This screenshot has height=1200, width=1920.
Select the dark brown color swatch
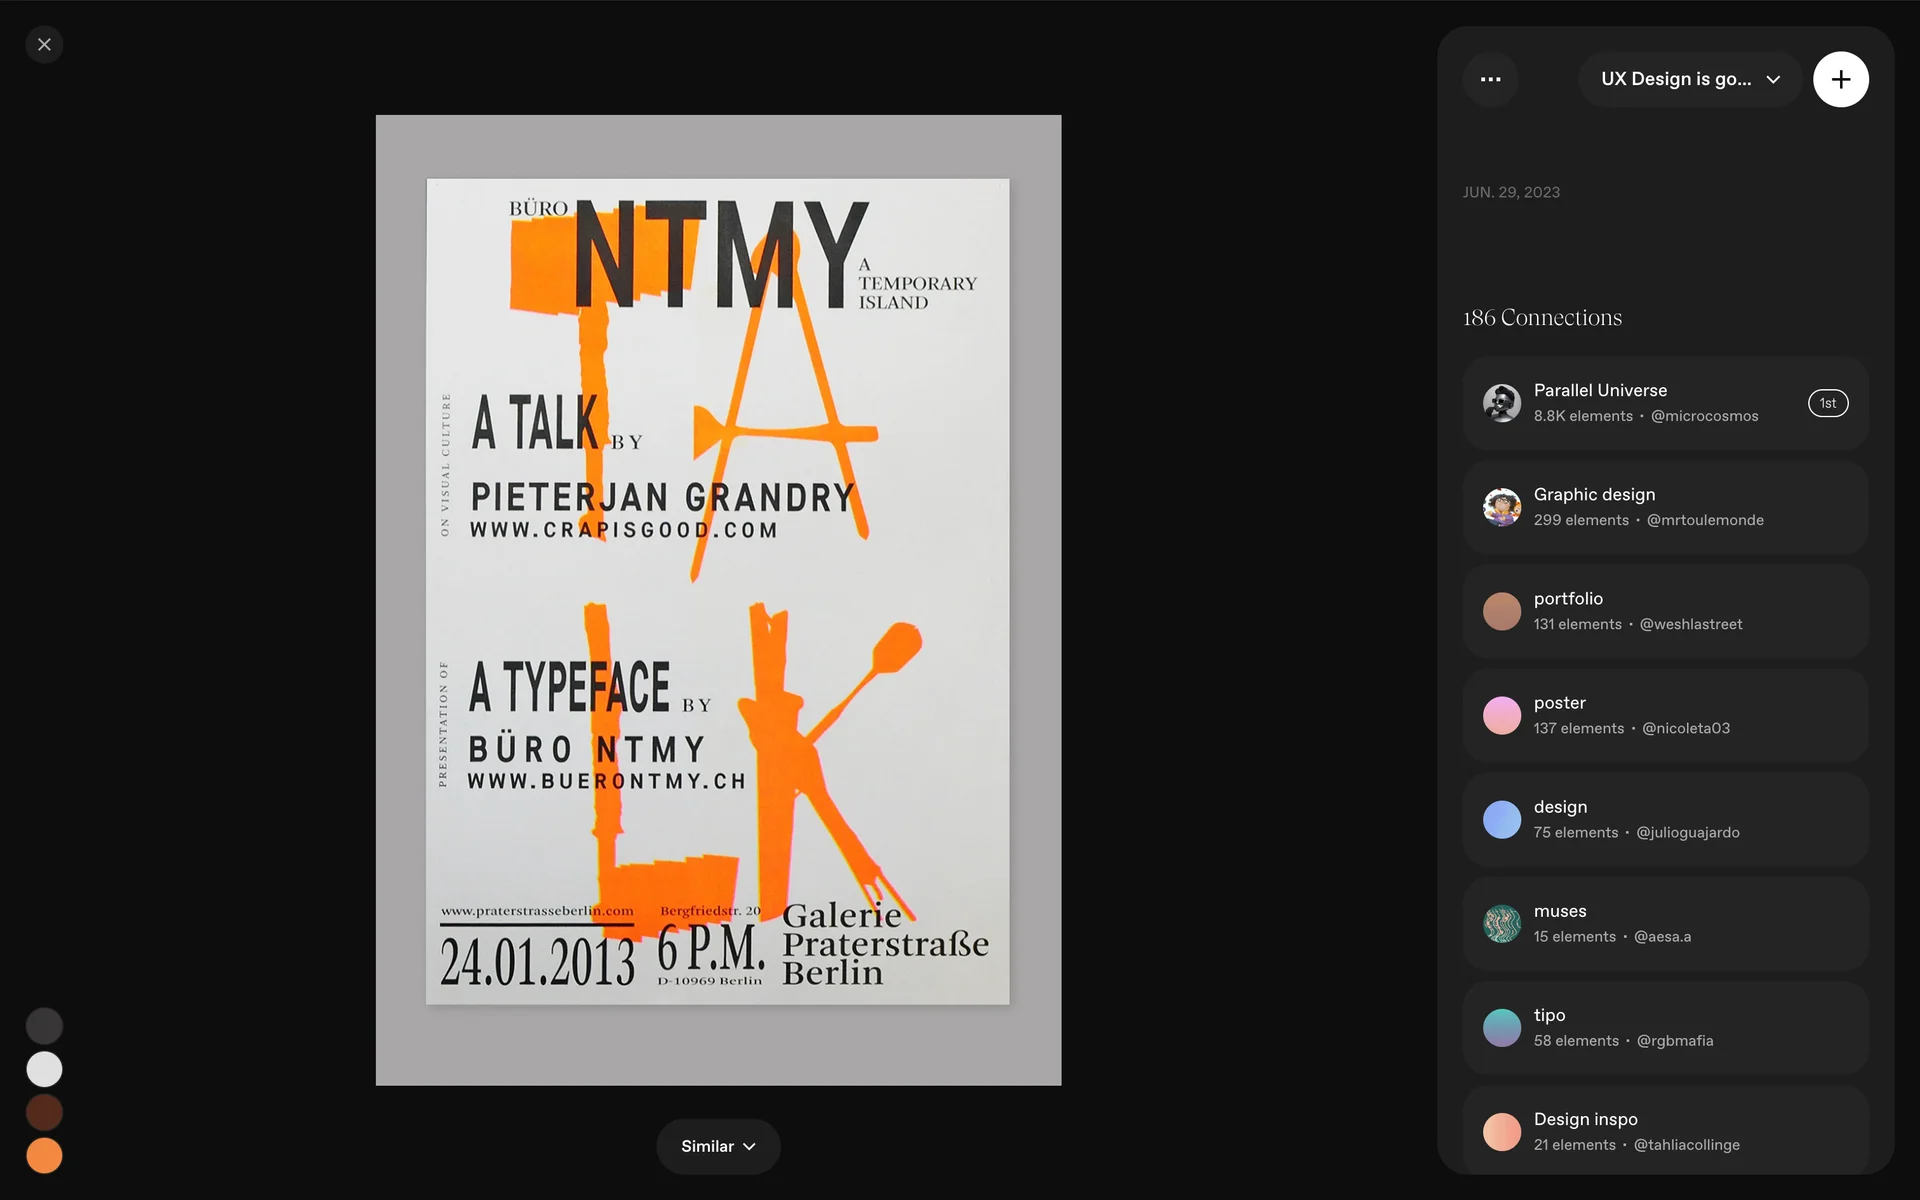point(44,1112)
